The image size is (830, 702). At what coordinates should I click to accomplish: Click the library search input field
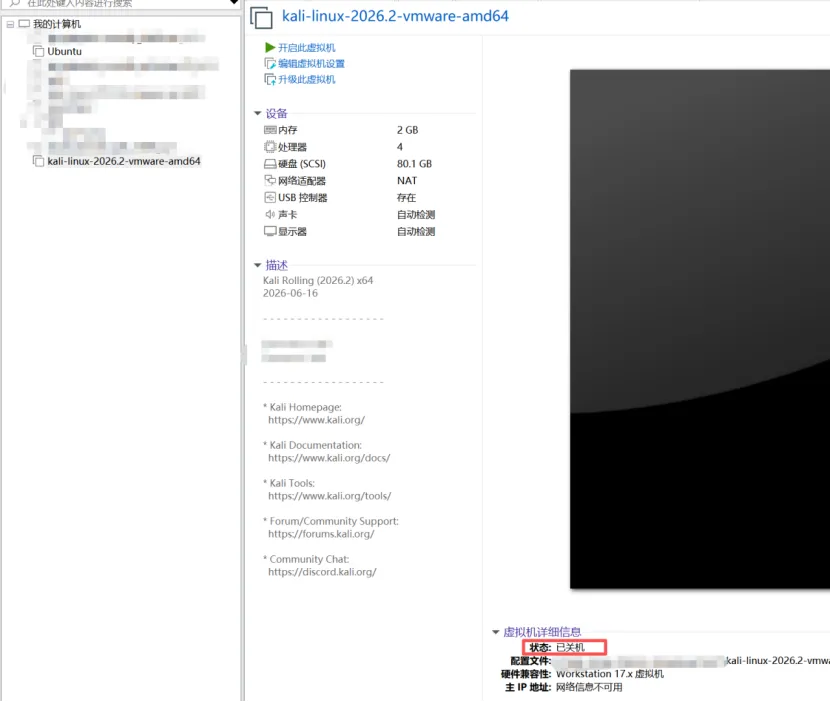click(x=124, y=3)
